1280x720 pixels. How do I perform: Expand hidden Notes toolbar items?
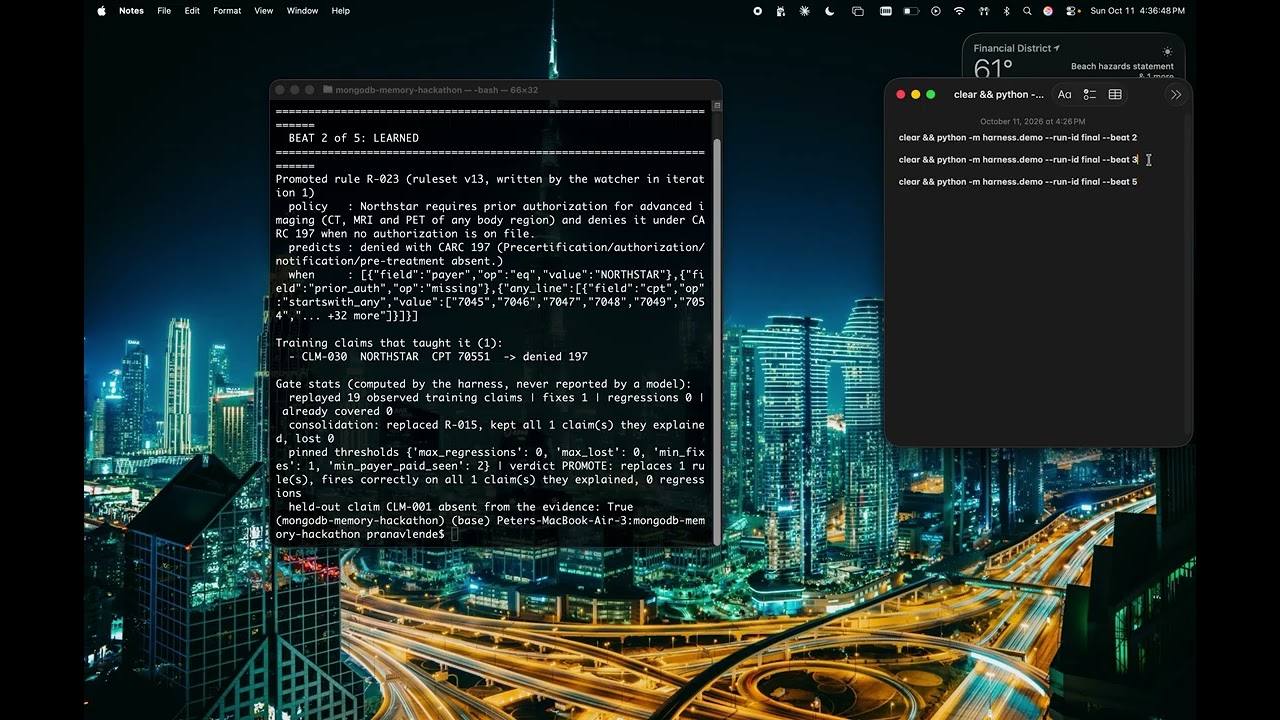point(1176,94)
